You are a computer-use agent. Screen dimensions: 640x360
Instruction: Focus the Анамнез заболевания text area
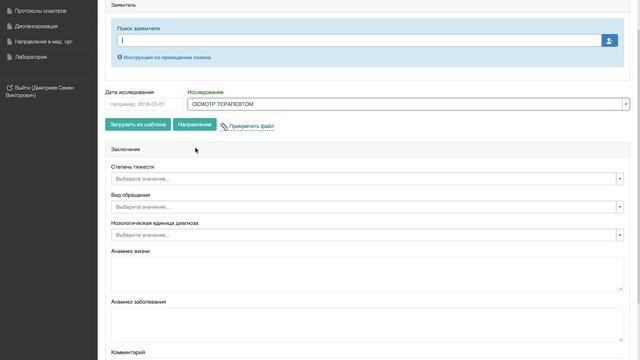pyautogui.click(x=367, y=324)
